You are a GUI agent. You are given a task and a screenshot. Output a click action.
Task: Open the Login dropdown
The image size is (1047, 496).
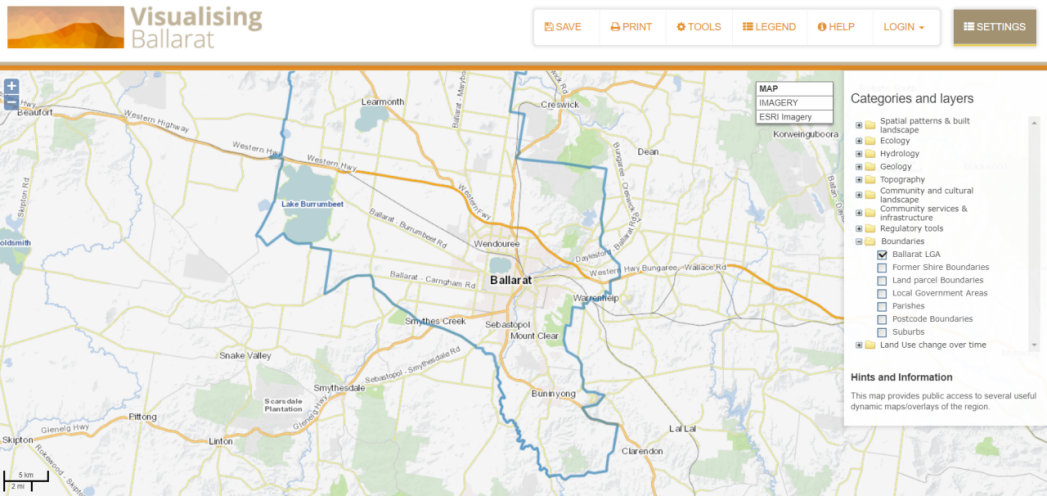tap(903, 27)
